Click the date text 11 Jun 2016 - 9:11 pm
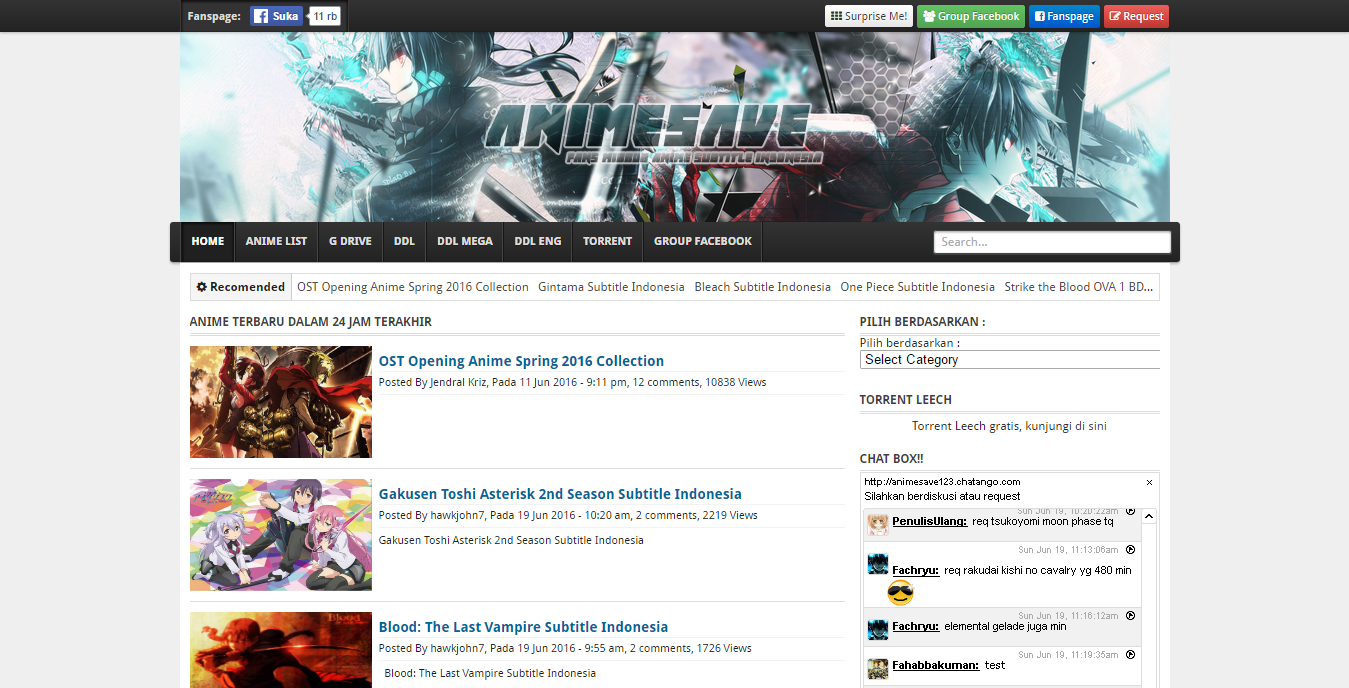Viewport: 1349px width, 688px height. click(573, 382)
